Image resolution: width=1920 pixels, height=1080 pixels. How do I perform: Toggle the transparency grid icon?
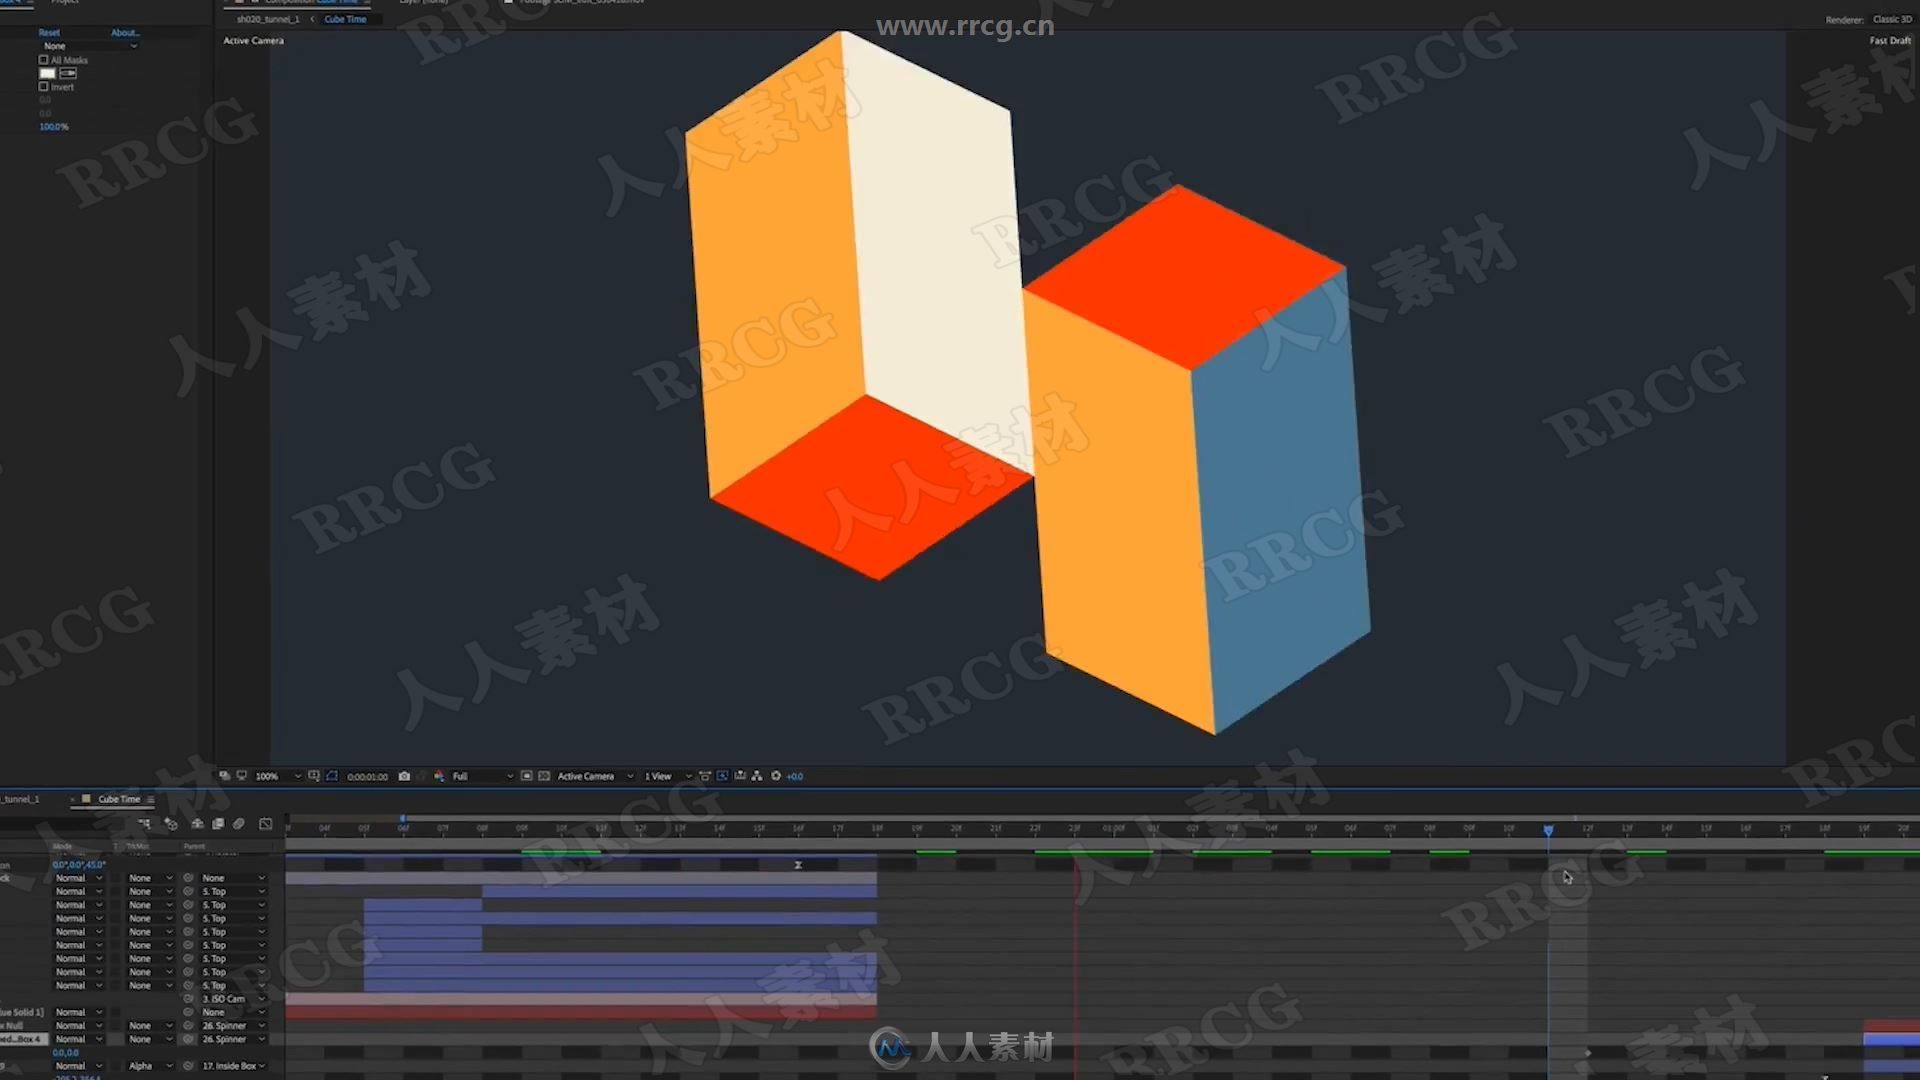544,776
